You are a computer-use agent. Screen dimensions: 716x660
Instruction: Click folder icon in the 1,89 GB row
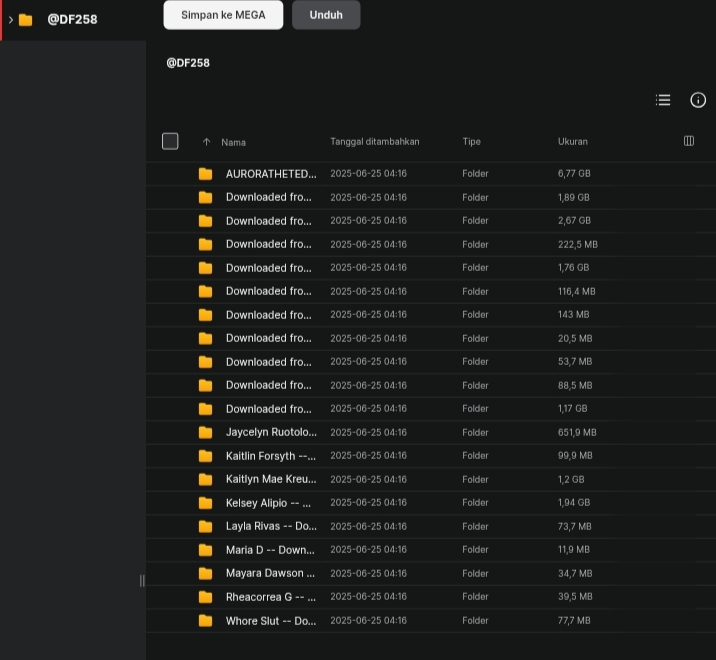pyautogui.click(x=205, y=197)
